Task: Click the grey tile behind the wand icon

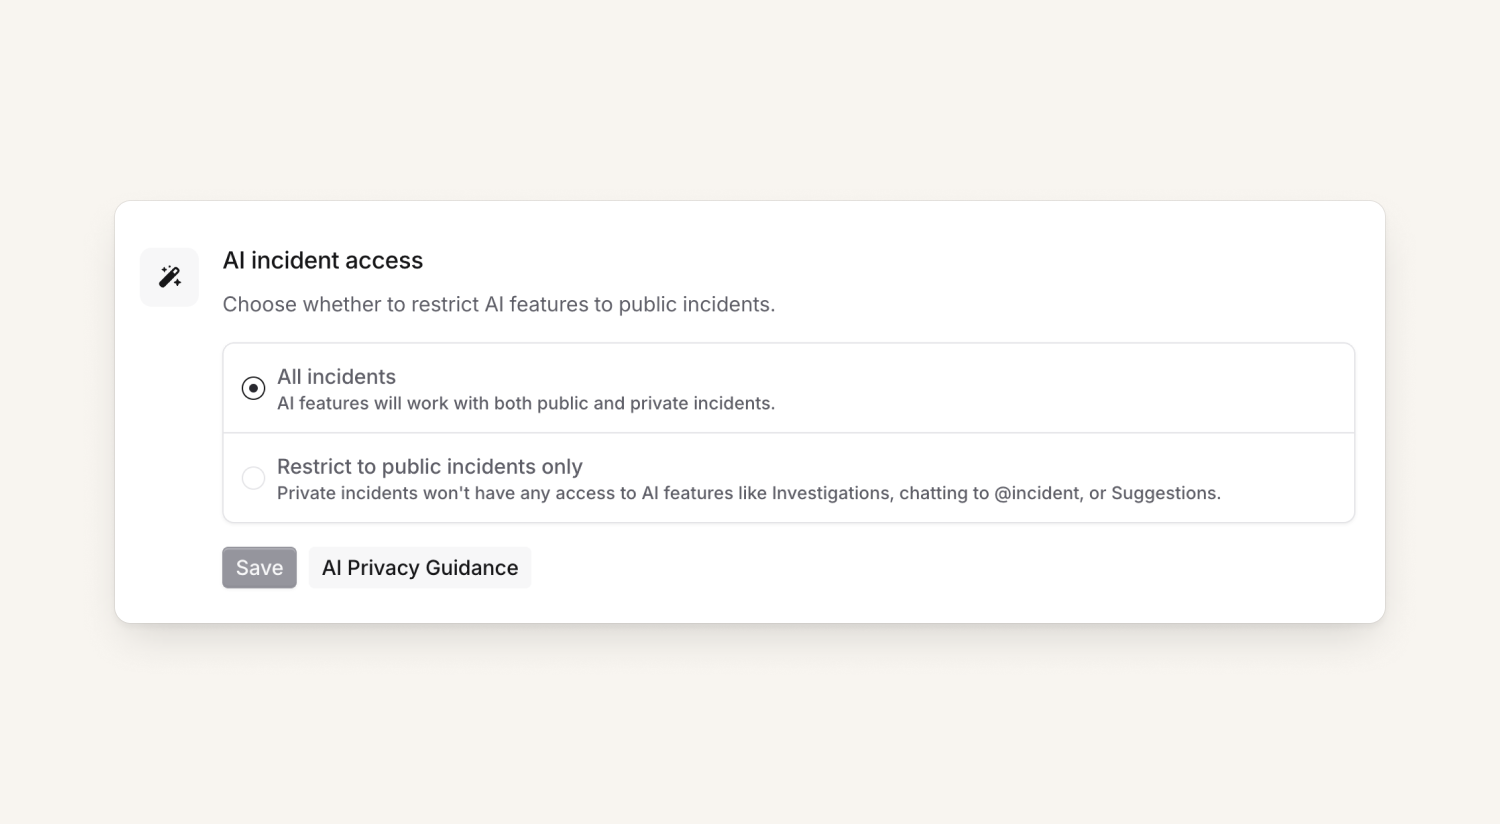Action: tap(150, 258)
